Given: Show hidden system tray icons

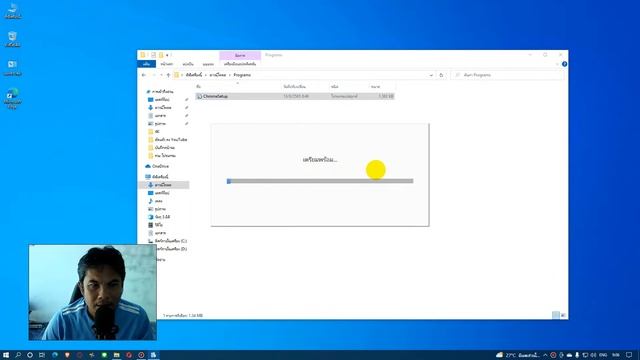Looking at the screenshot, I should [x=545, y=355].
